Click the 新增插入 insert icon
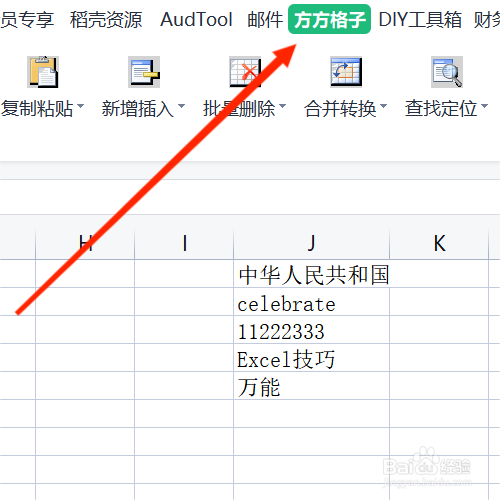500x500 pixels. (144, 72)
